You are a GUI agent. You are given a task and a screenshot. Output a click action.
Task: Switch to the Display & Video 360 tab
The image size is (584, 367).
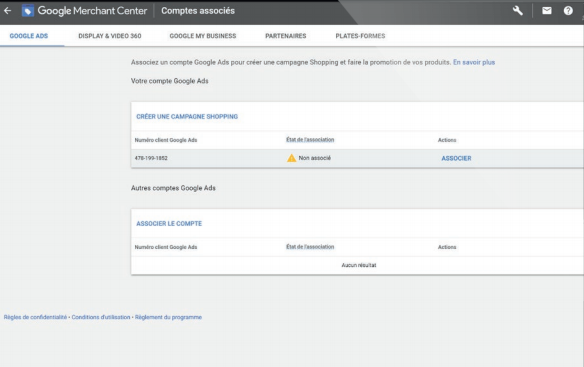[x=110, y=36]
